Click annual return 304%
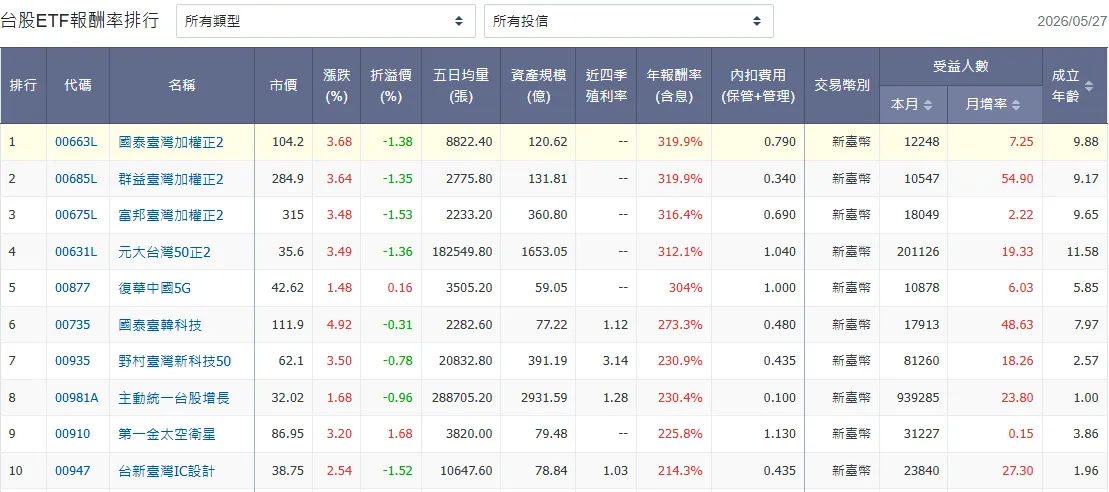 [686, 288]
